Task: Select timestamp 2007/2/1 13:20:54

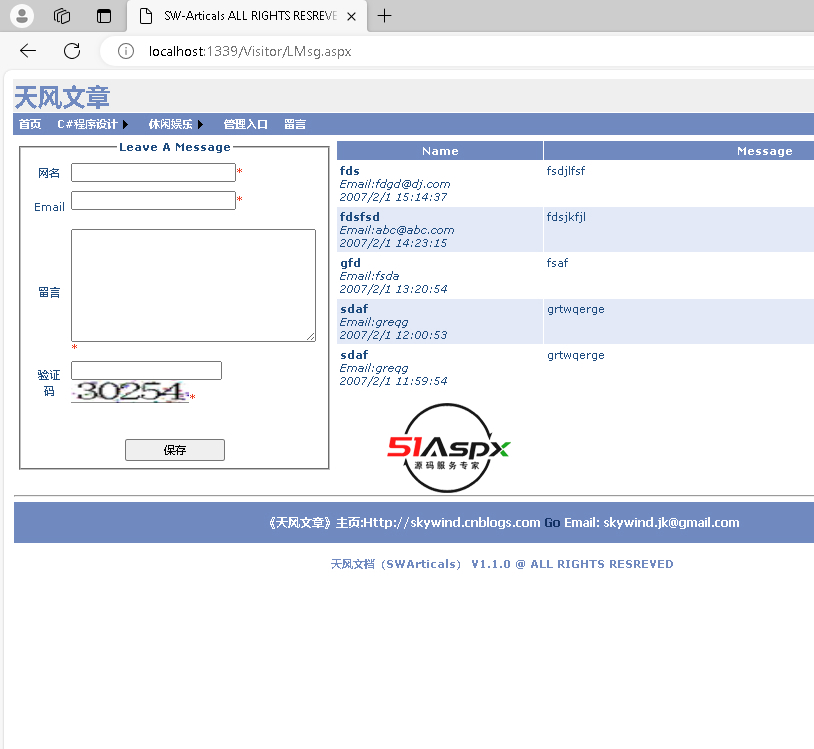Action: 393,289
